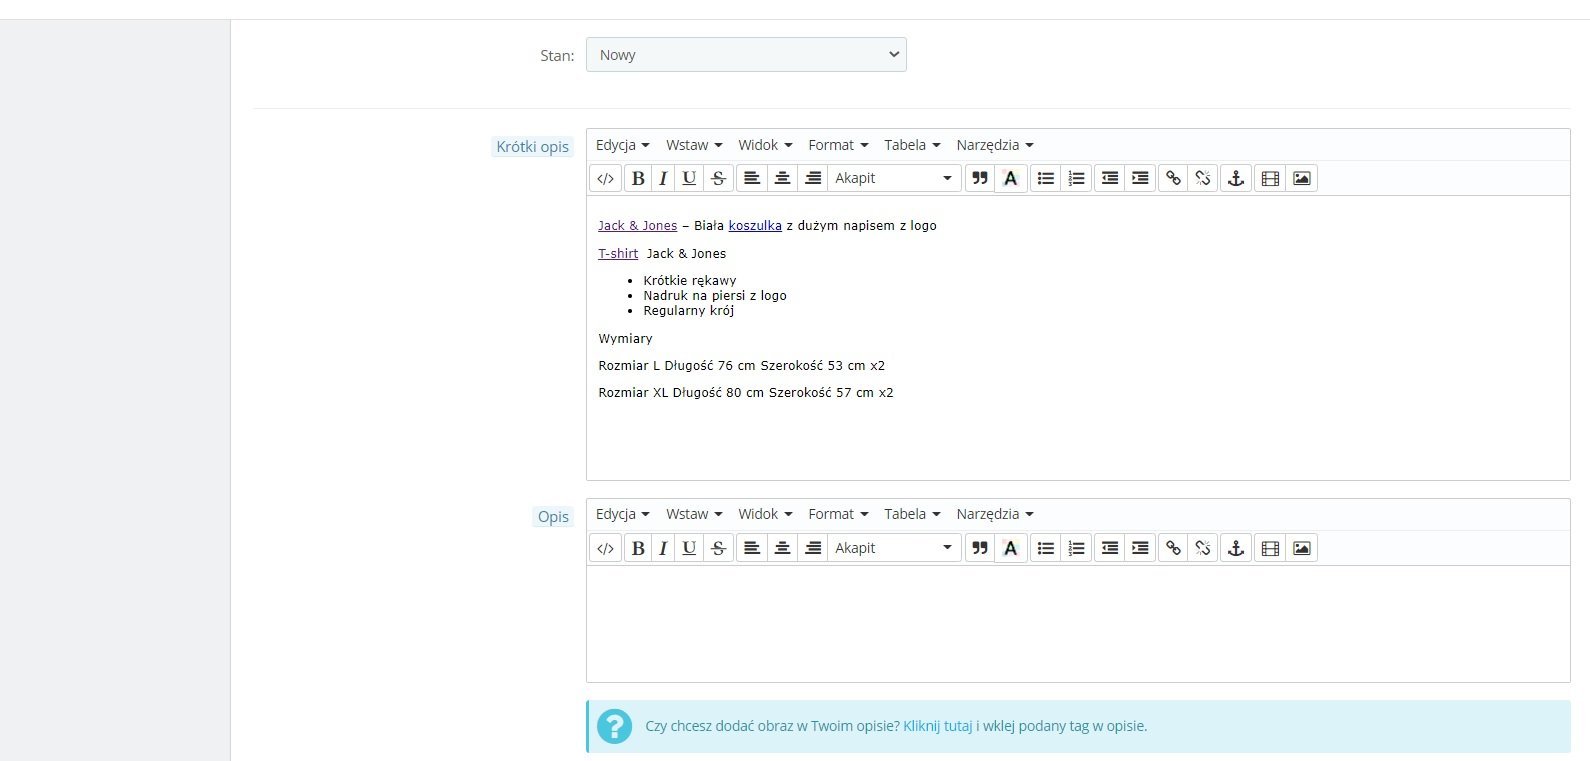Open Tabela menu in Krótki opis editor

(x=912, y=145)
